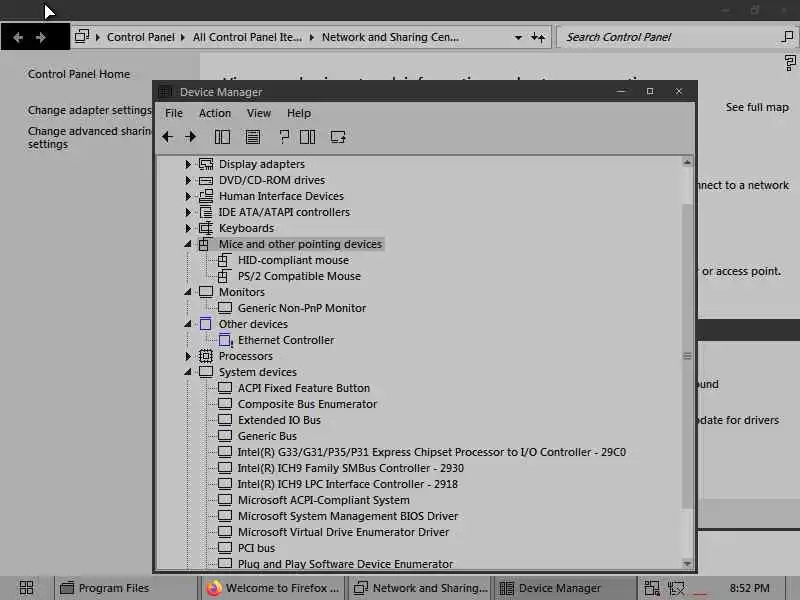Open the File menu in Device Manager
The width and height of the screenshot is (800, 600).
pos(174,113)
